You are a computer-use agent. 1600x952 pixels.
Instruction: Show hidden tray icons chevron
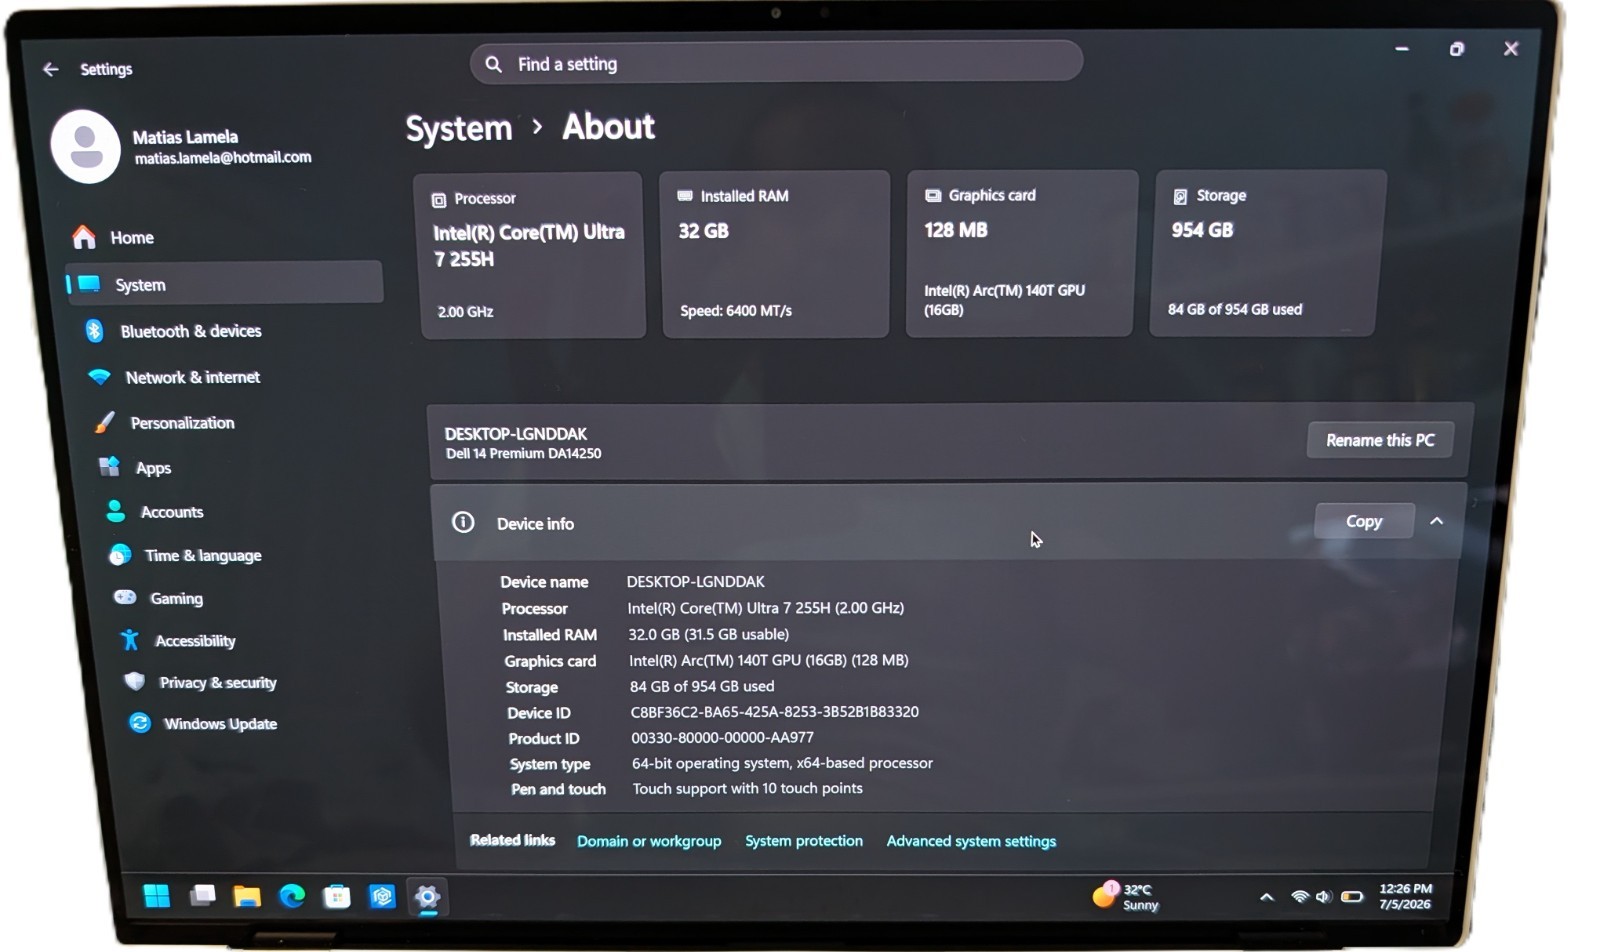[1267, 897]
